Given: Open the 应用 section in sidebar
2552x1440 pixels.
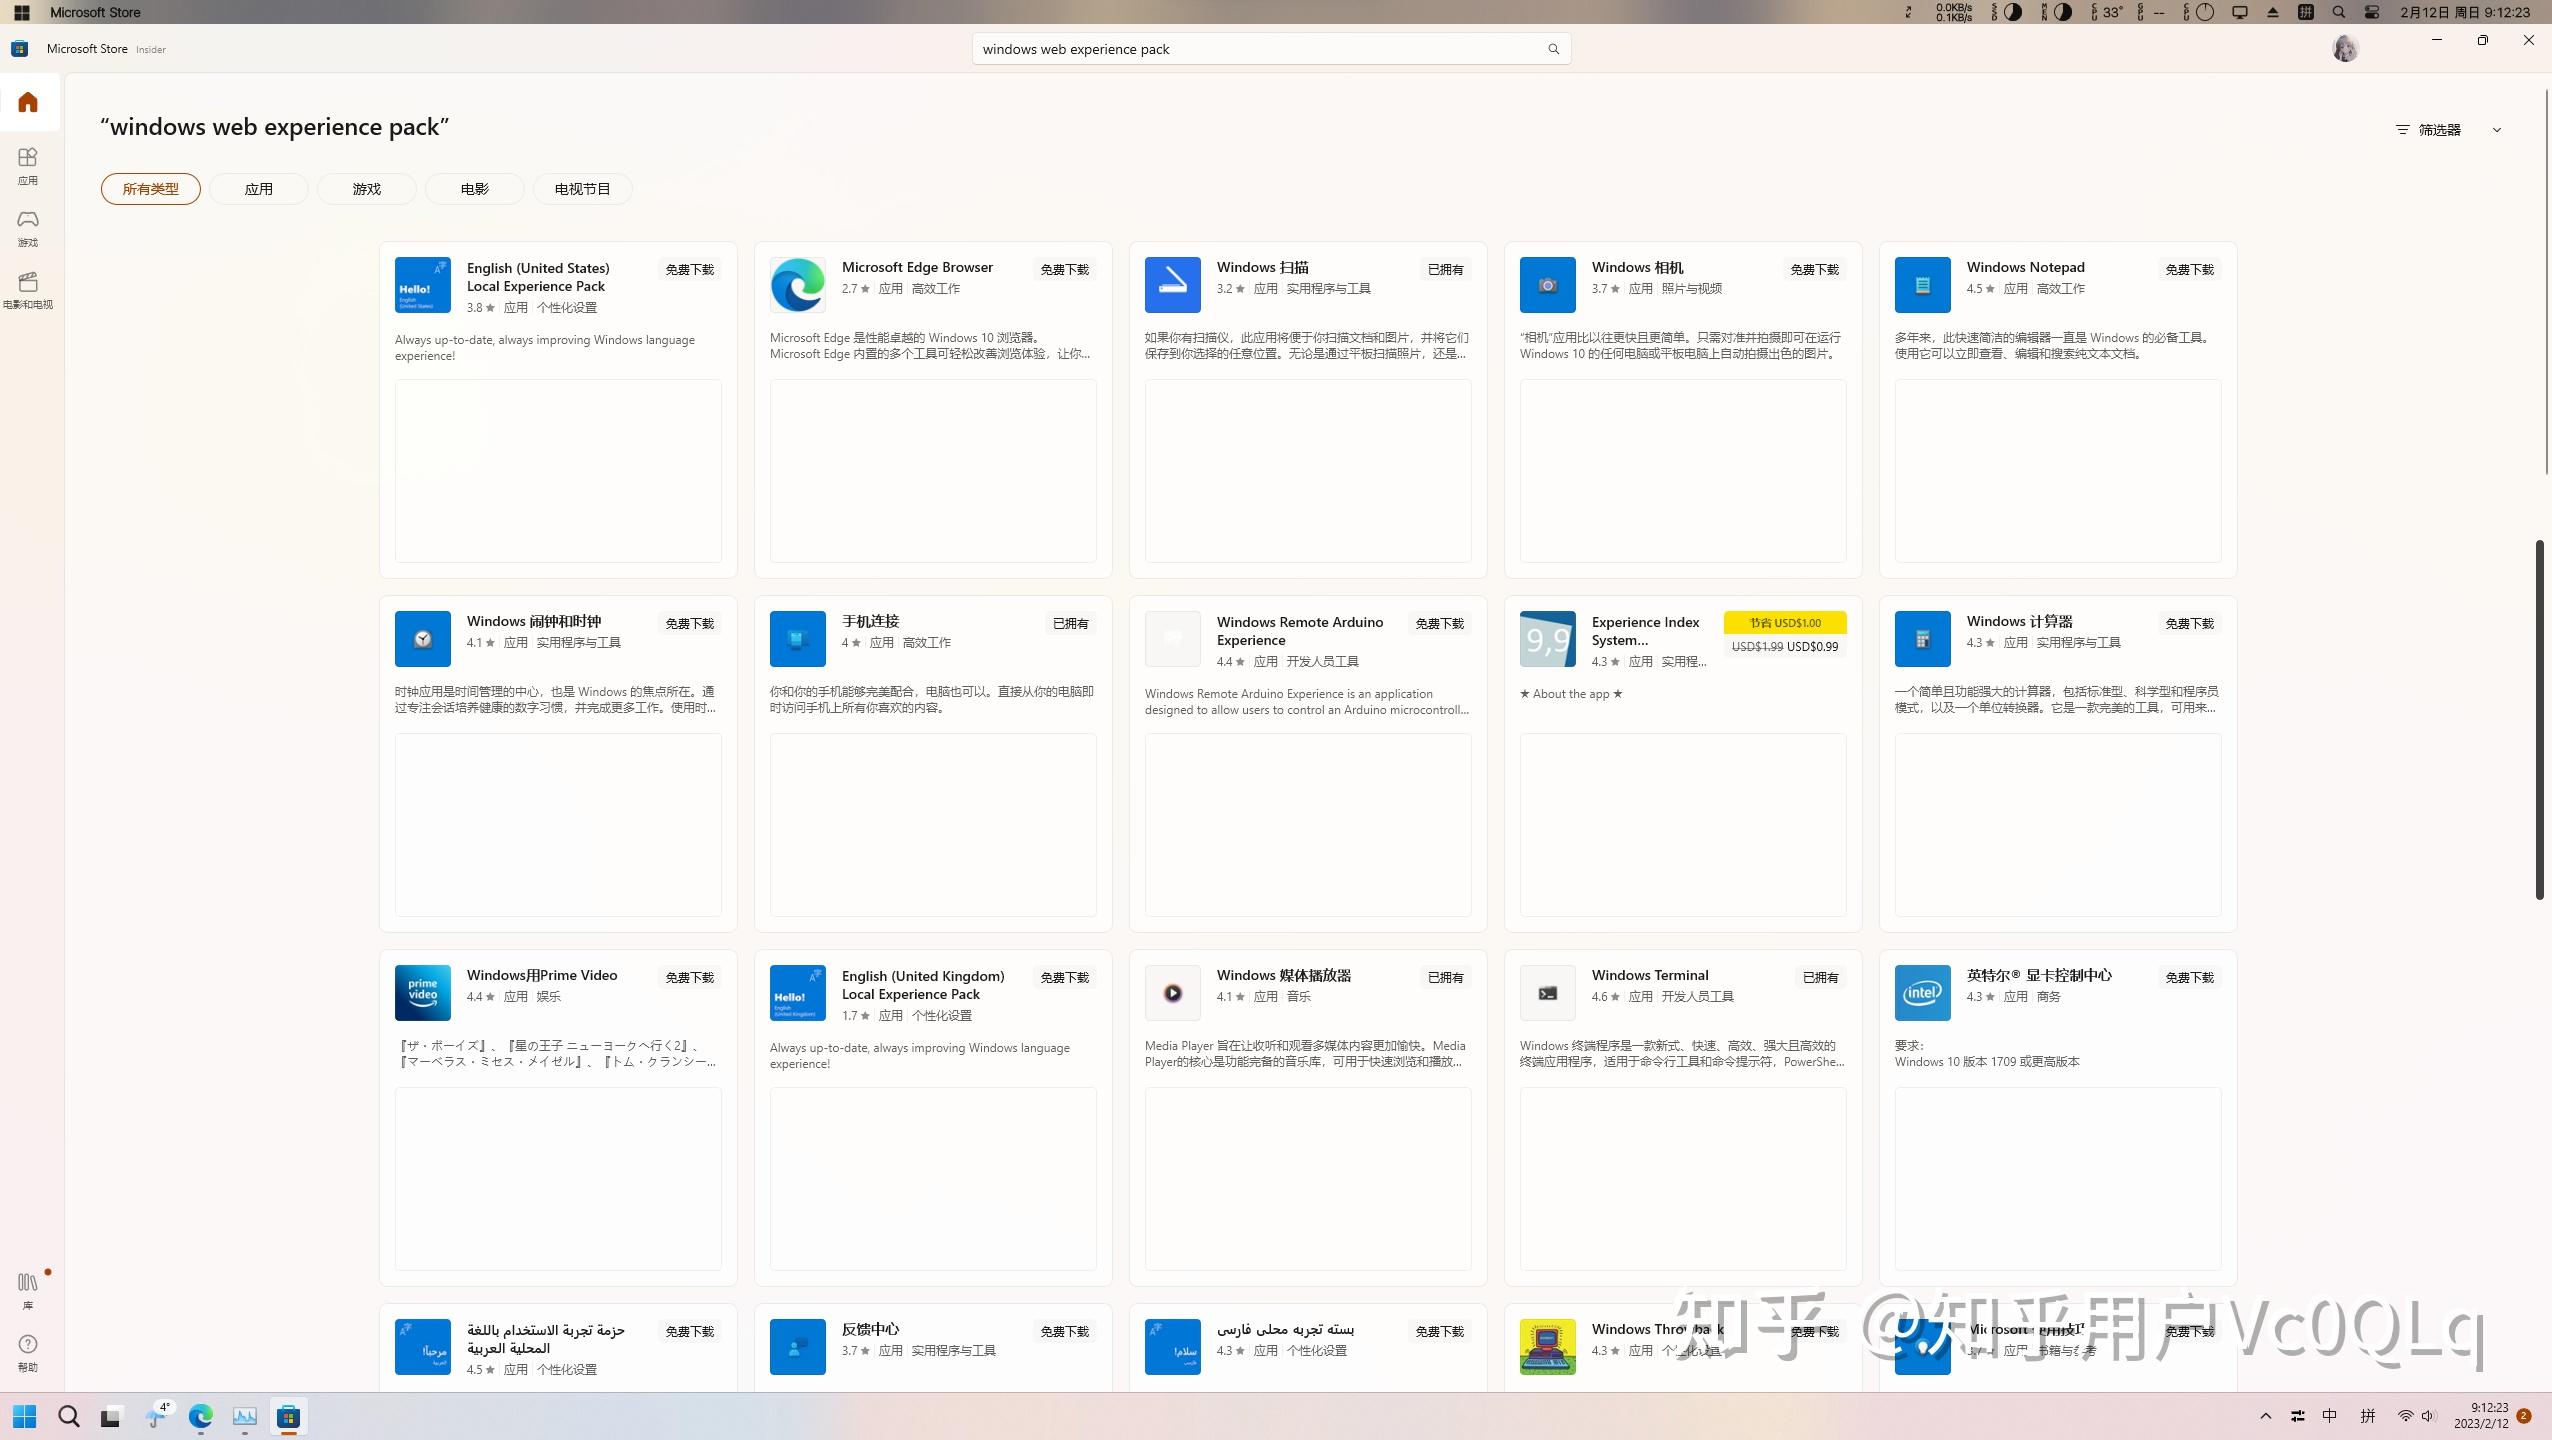Looking at the screenshot, I should tap(28, 166).
